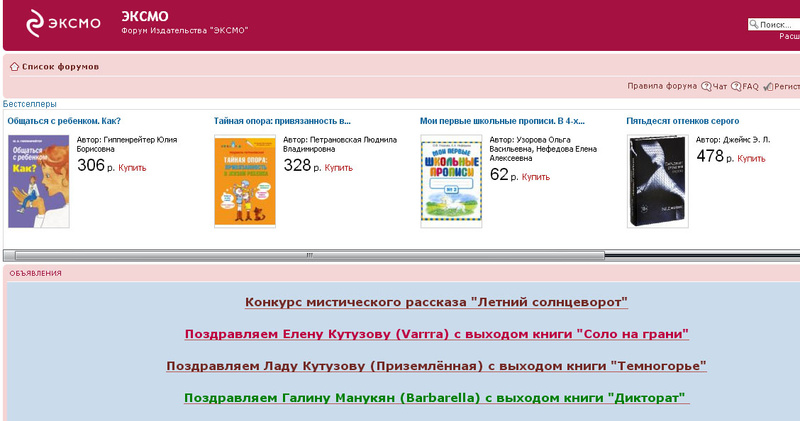800x421 pixels.
Task: Open the Чат link
Action: tap(719, 87)
